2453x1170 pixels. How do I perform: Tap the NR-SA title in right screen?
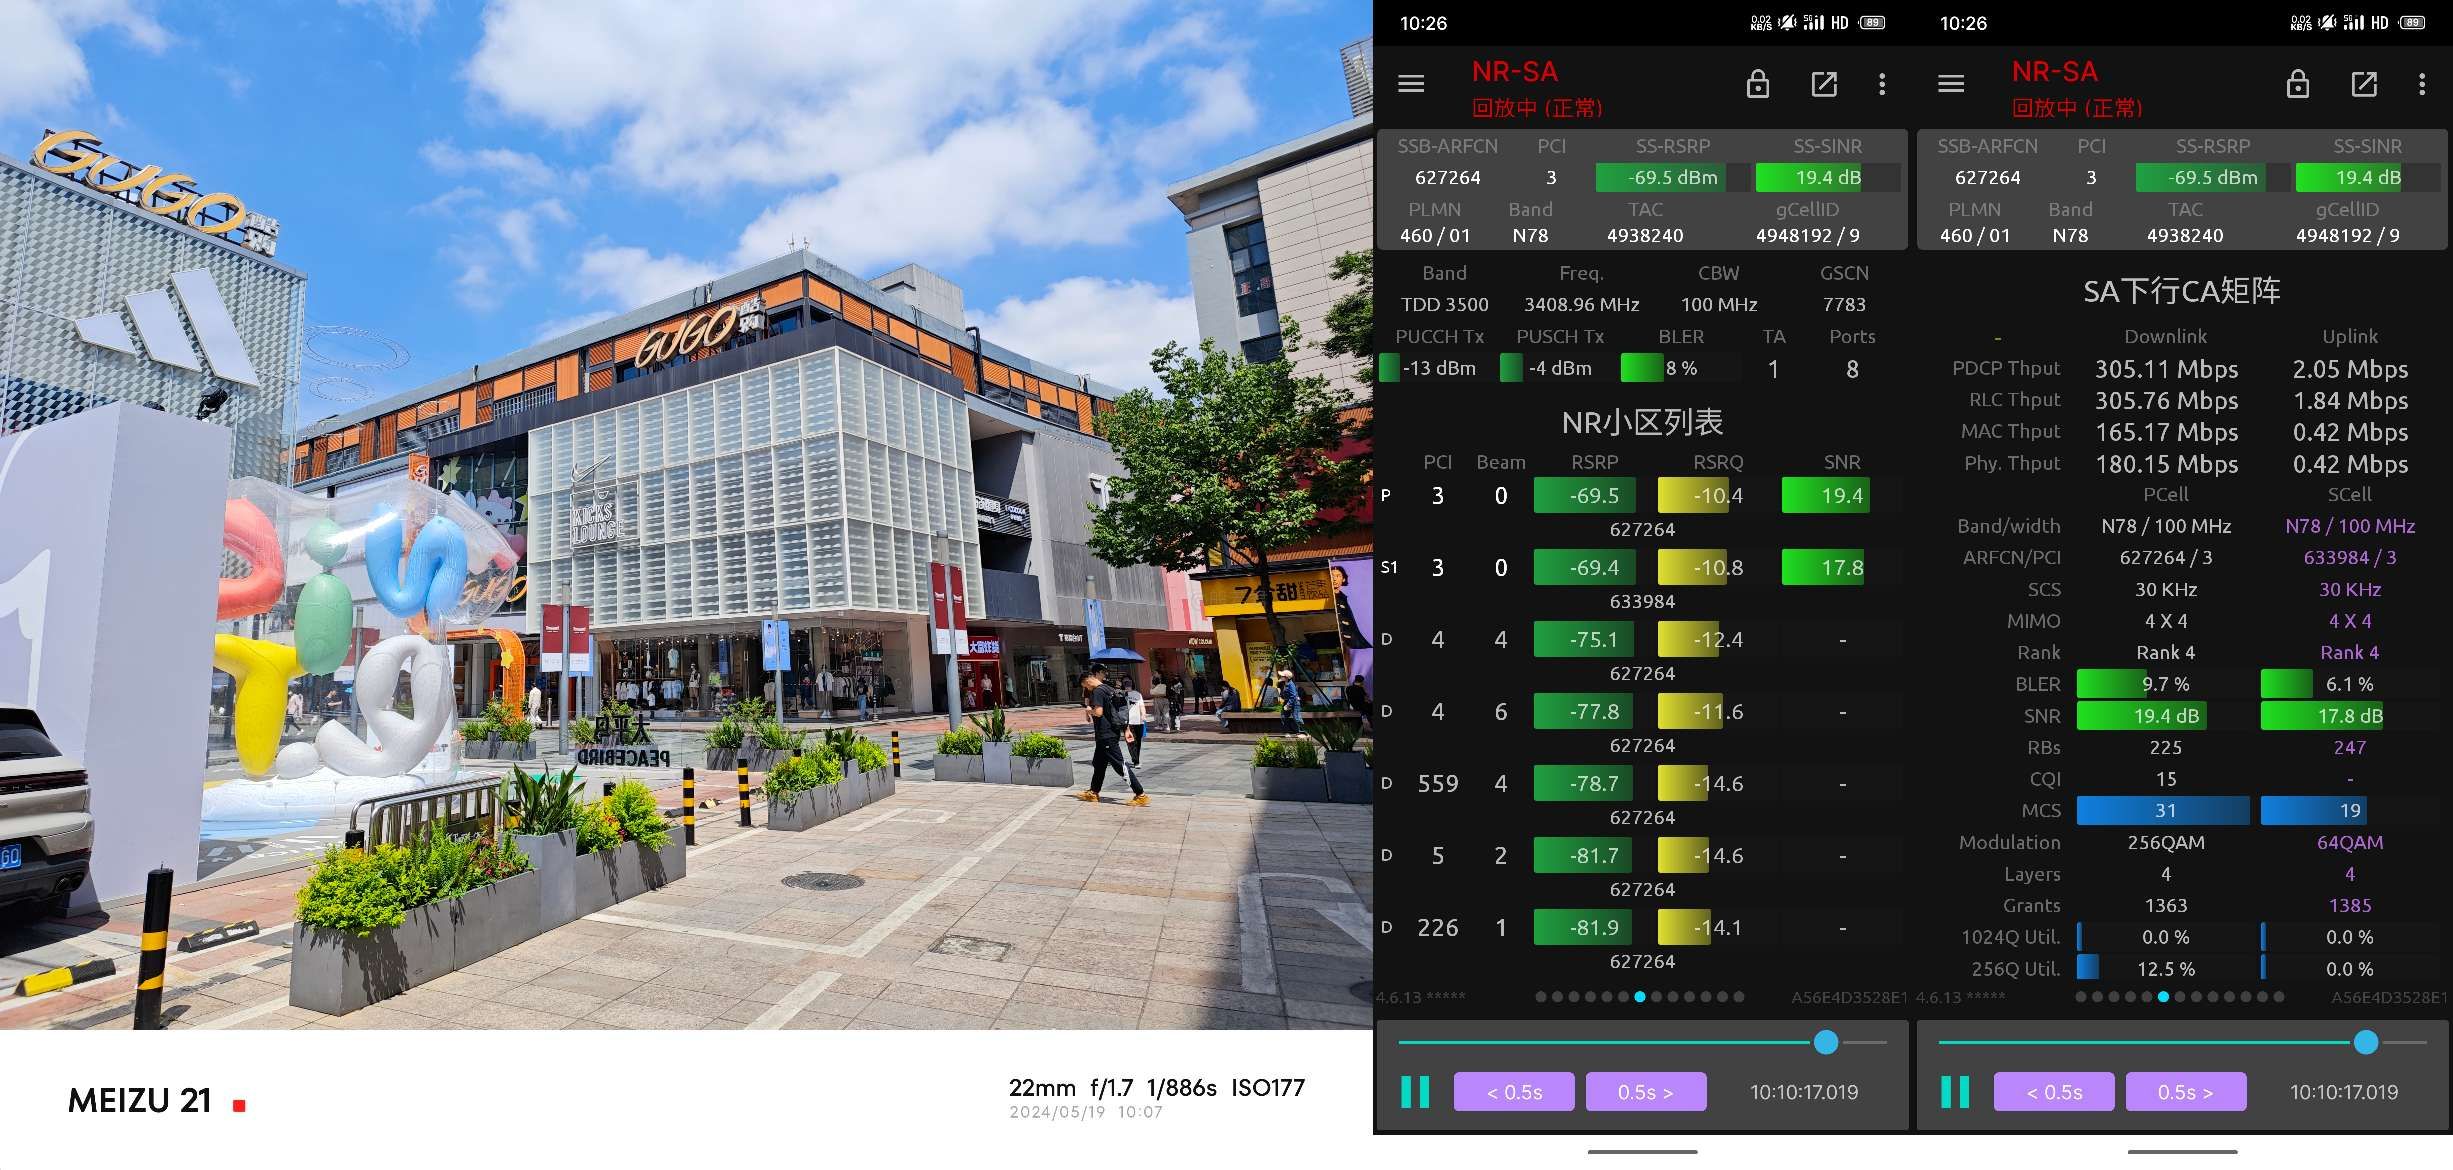click(2054, 72)
